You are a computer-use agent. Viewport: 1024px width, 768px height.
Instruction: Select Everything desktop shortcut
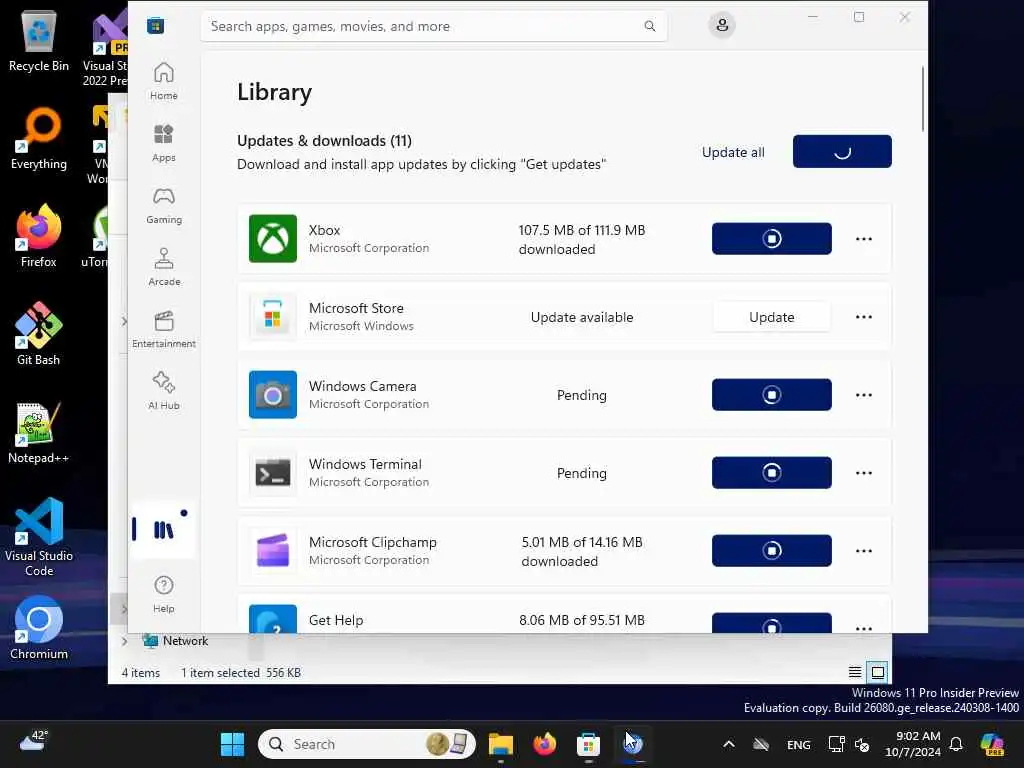pyautogui.click(x=39, y=138)
